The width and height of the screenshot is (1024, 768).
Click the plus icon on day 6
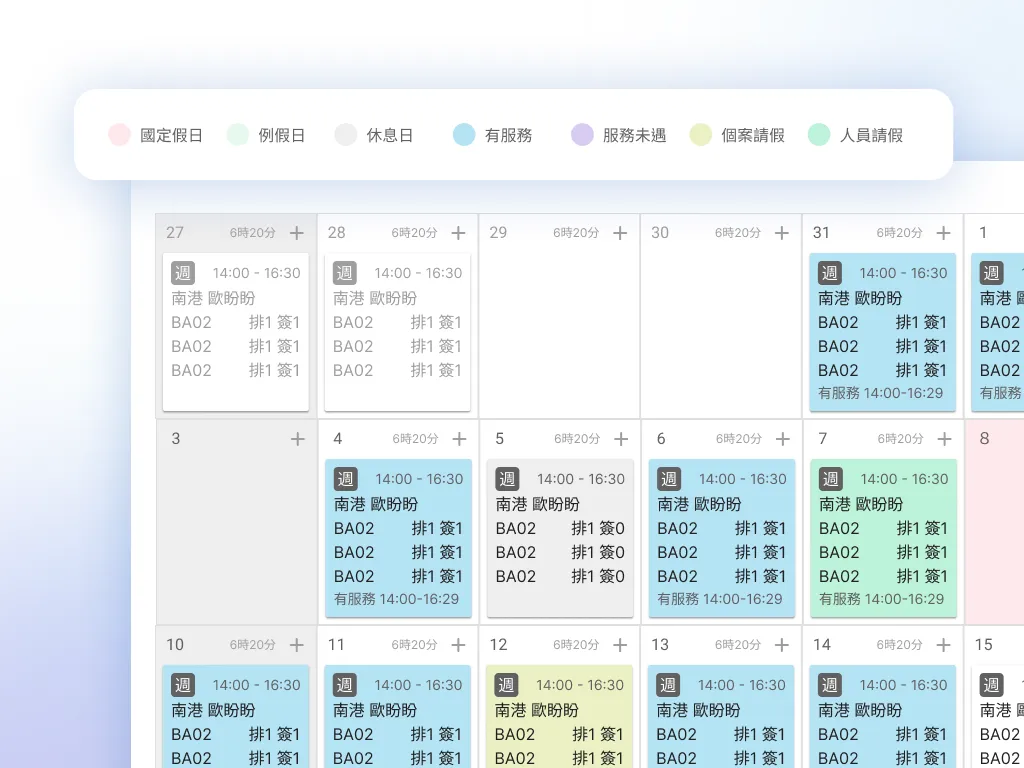point(783,439)
